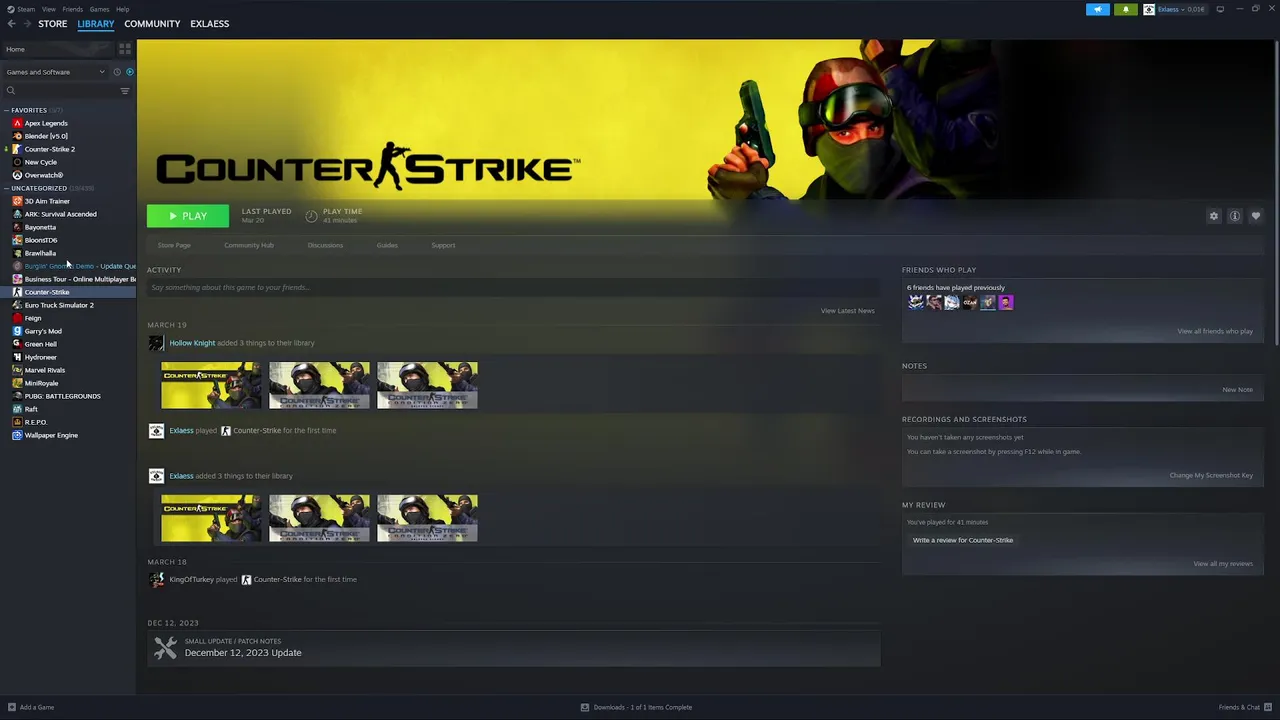Click the back navigation arrow

click(11, 24)
